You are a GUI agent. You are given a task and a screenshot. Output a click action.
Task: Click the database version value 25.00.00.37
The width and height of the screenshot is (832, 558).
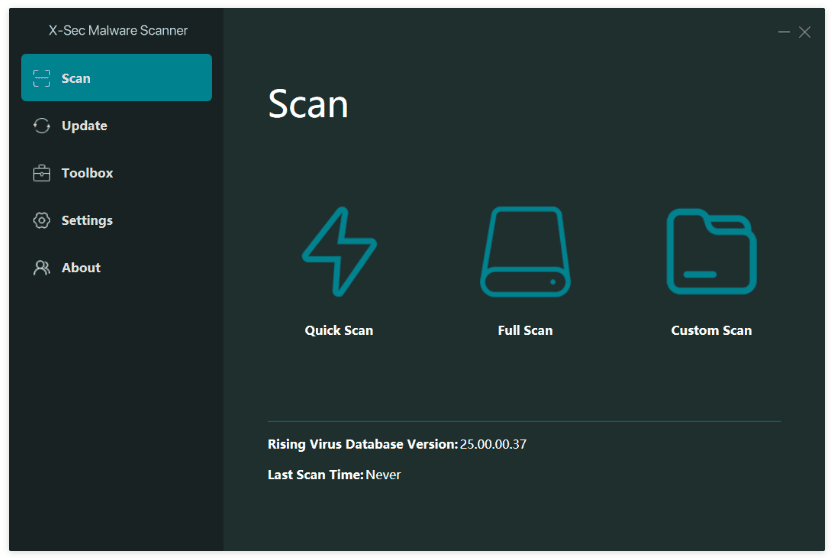coord(493,444)
